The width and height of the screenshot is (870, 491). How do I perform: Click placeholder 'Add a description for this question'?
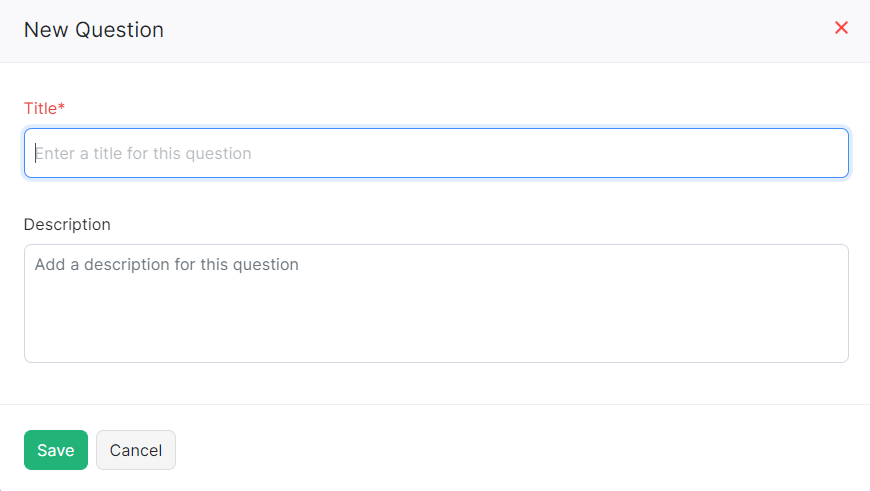[x=167, y=265]
